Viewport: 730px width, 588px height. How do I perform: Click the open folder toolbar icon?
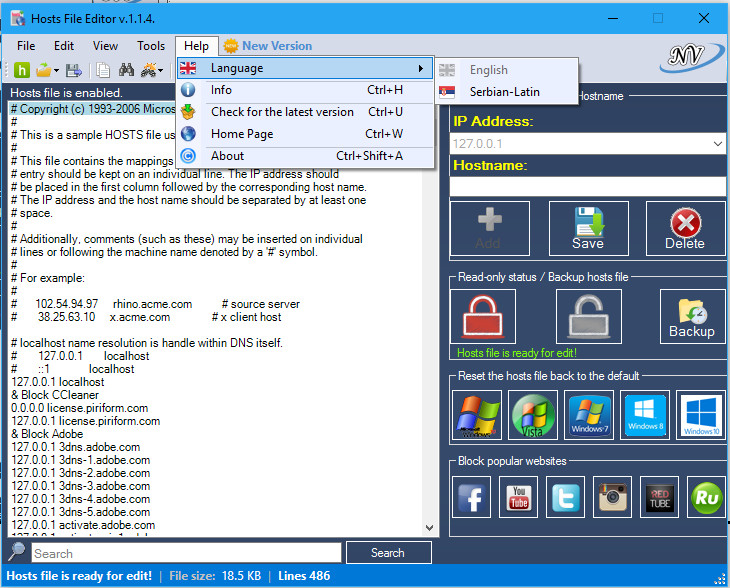click(43, 70)
